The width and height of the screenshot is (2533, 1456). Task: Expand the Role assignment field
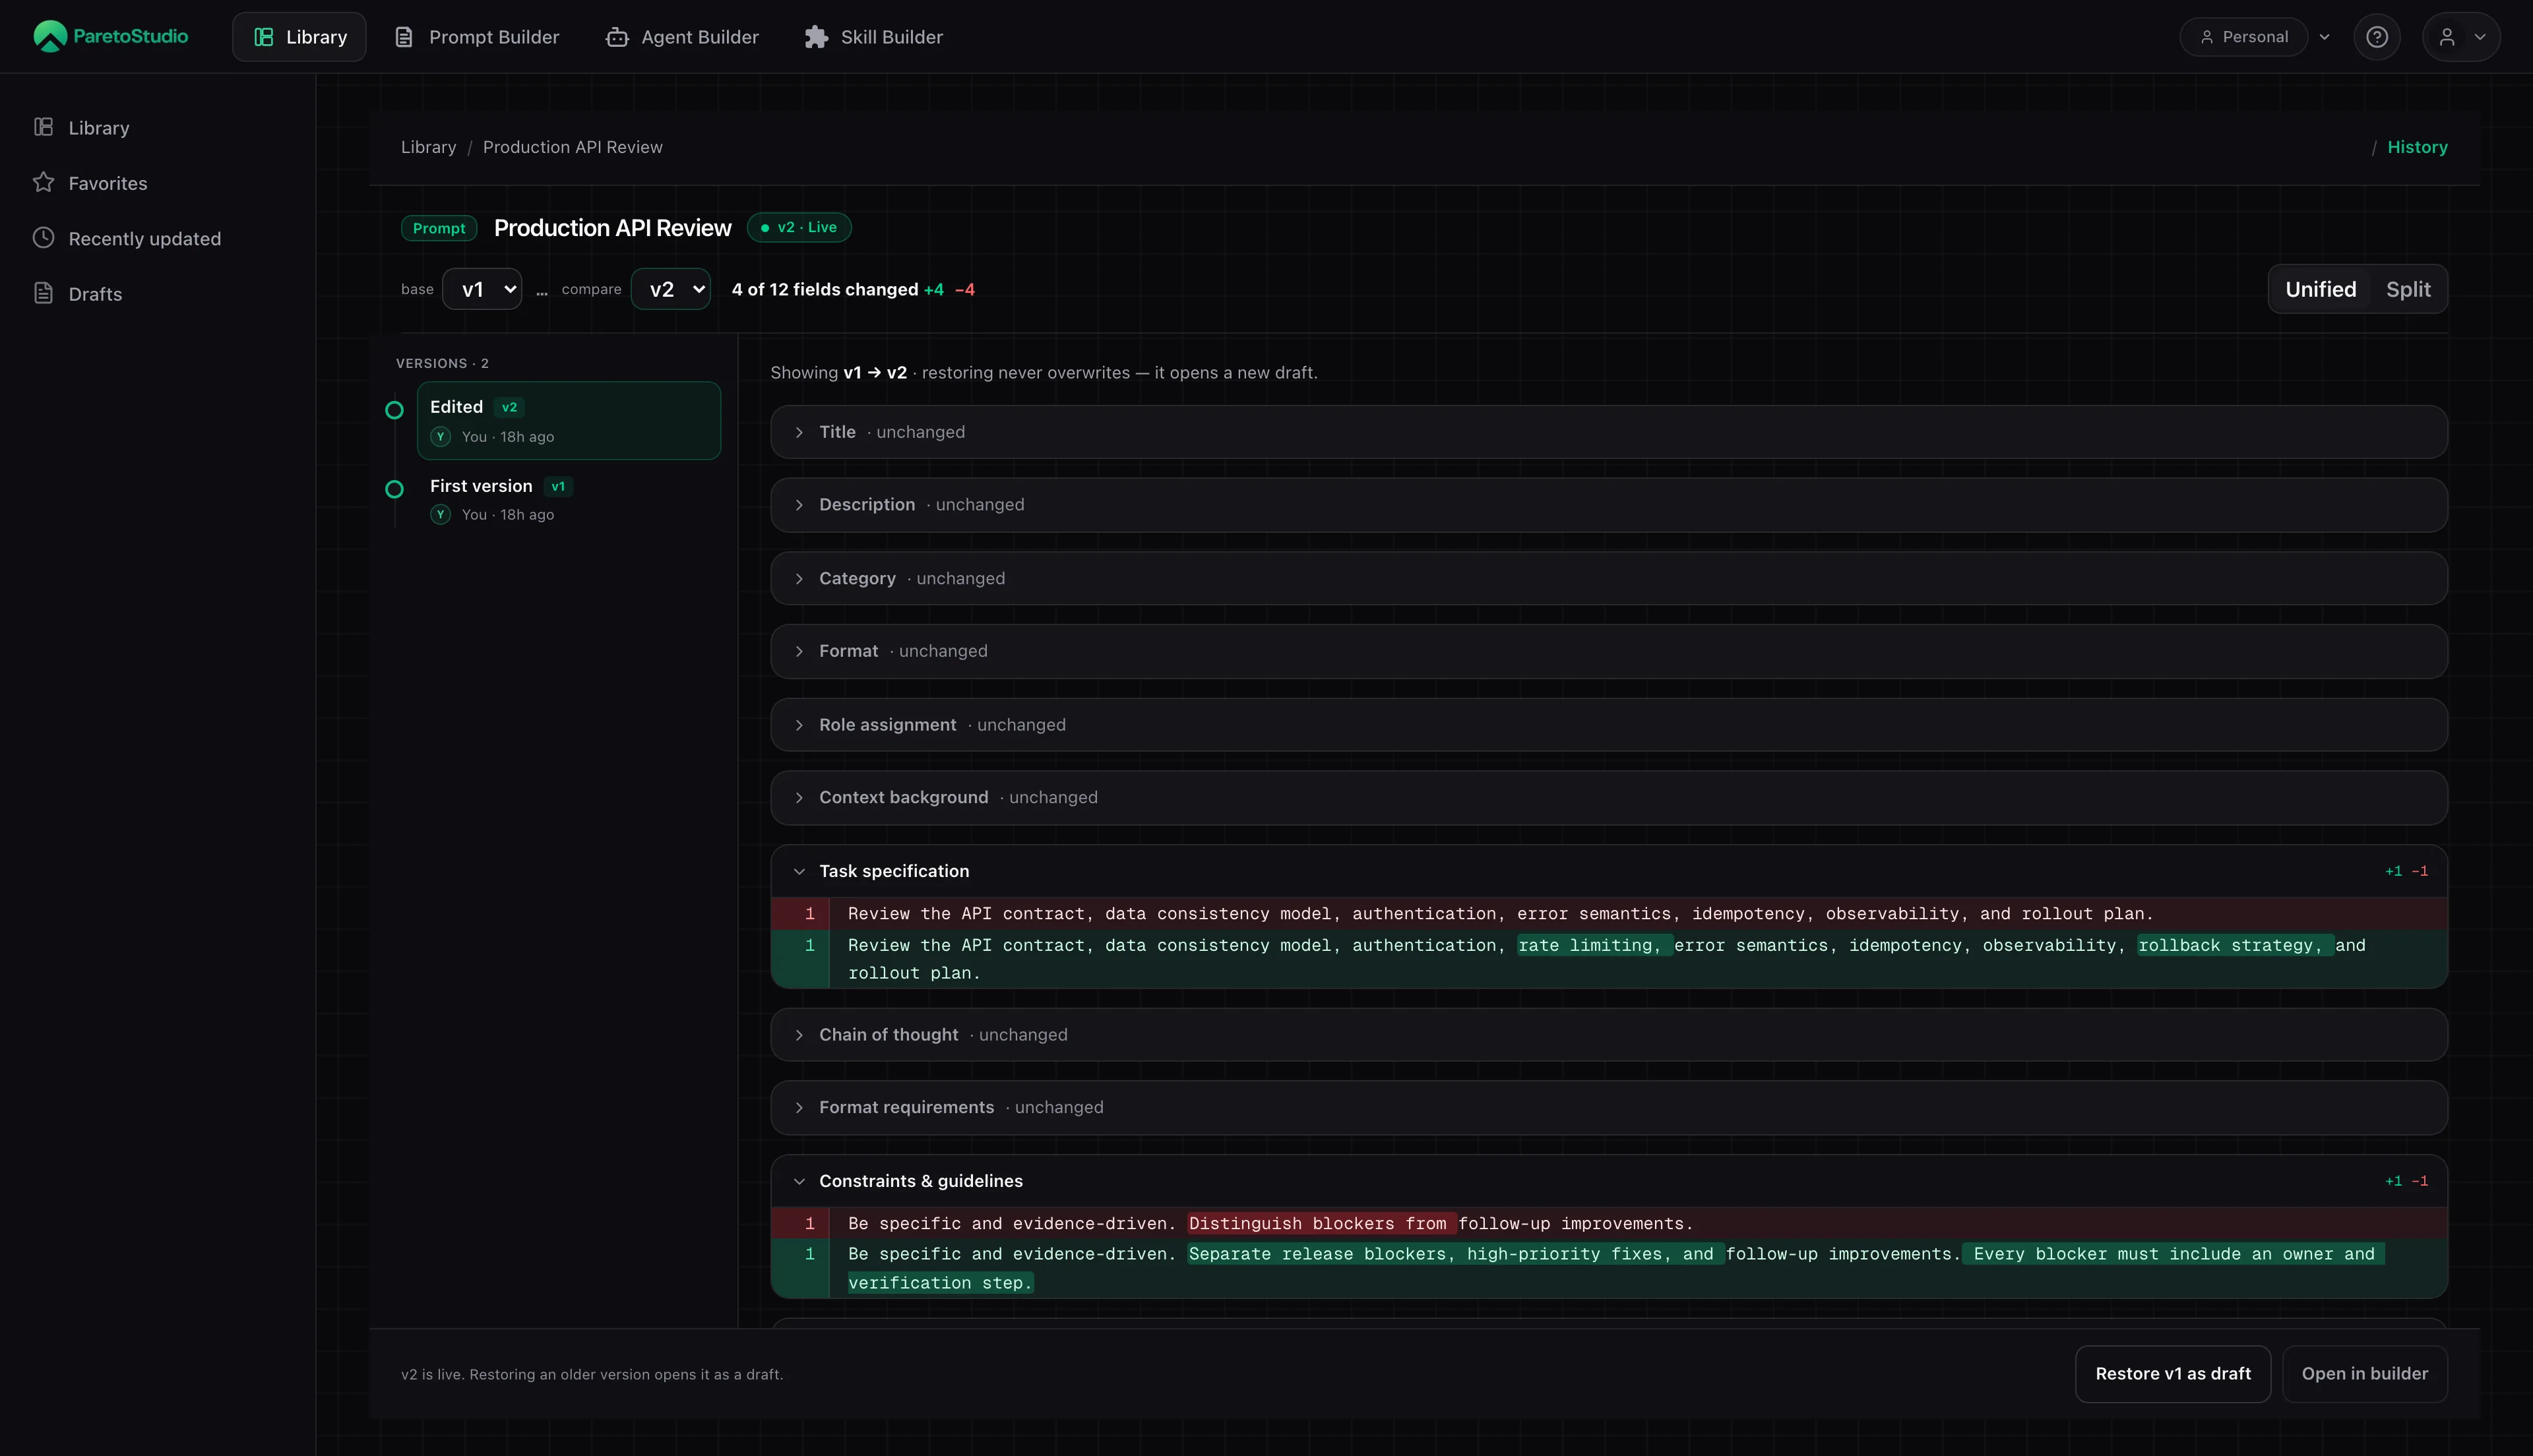(x=1608, y=725)
